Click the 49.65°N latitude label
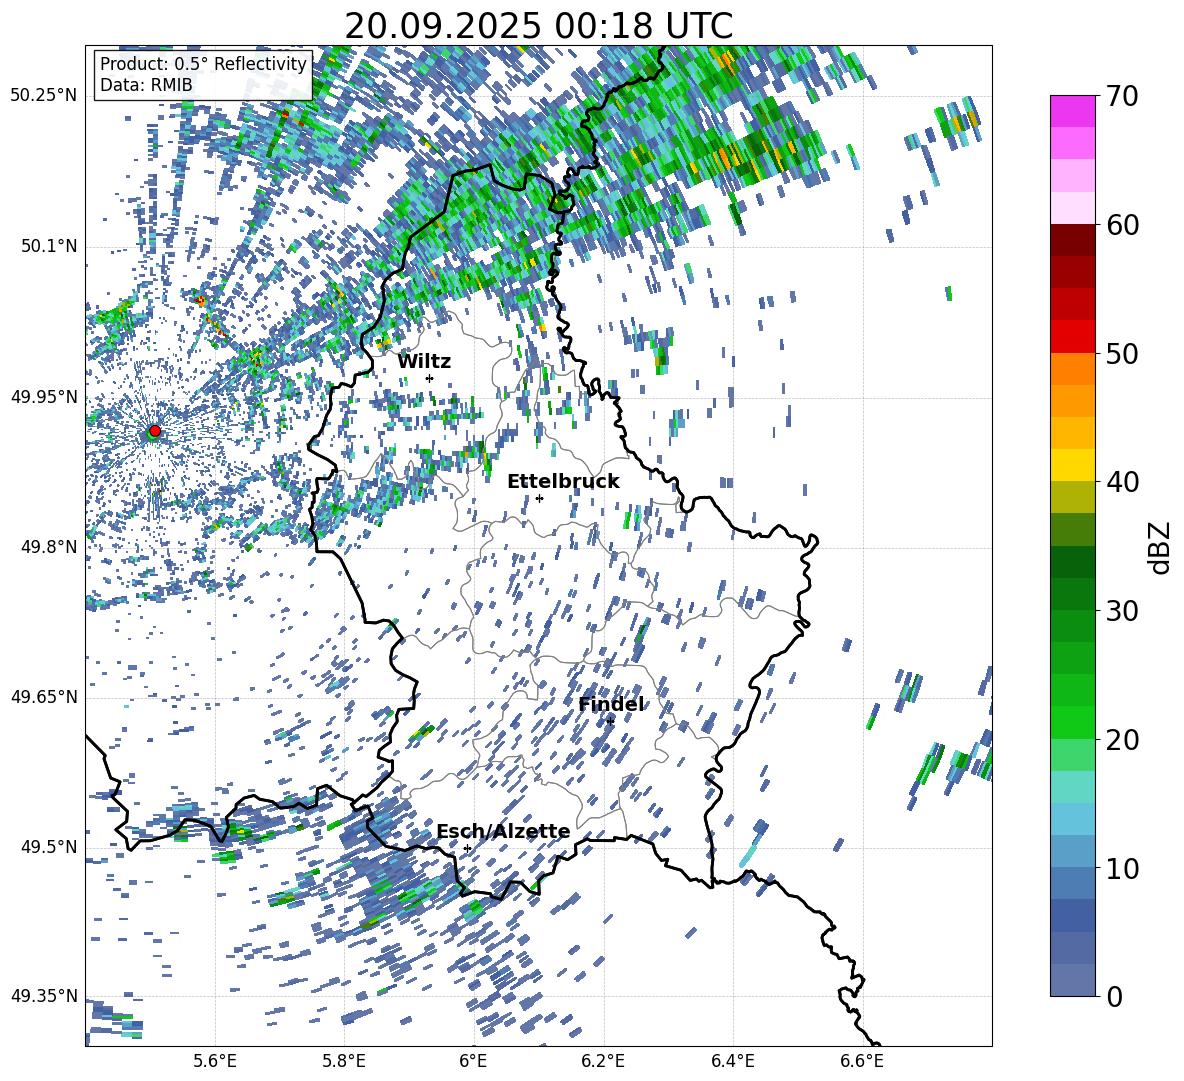 (44, 696)
